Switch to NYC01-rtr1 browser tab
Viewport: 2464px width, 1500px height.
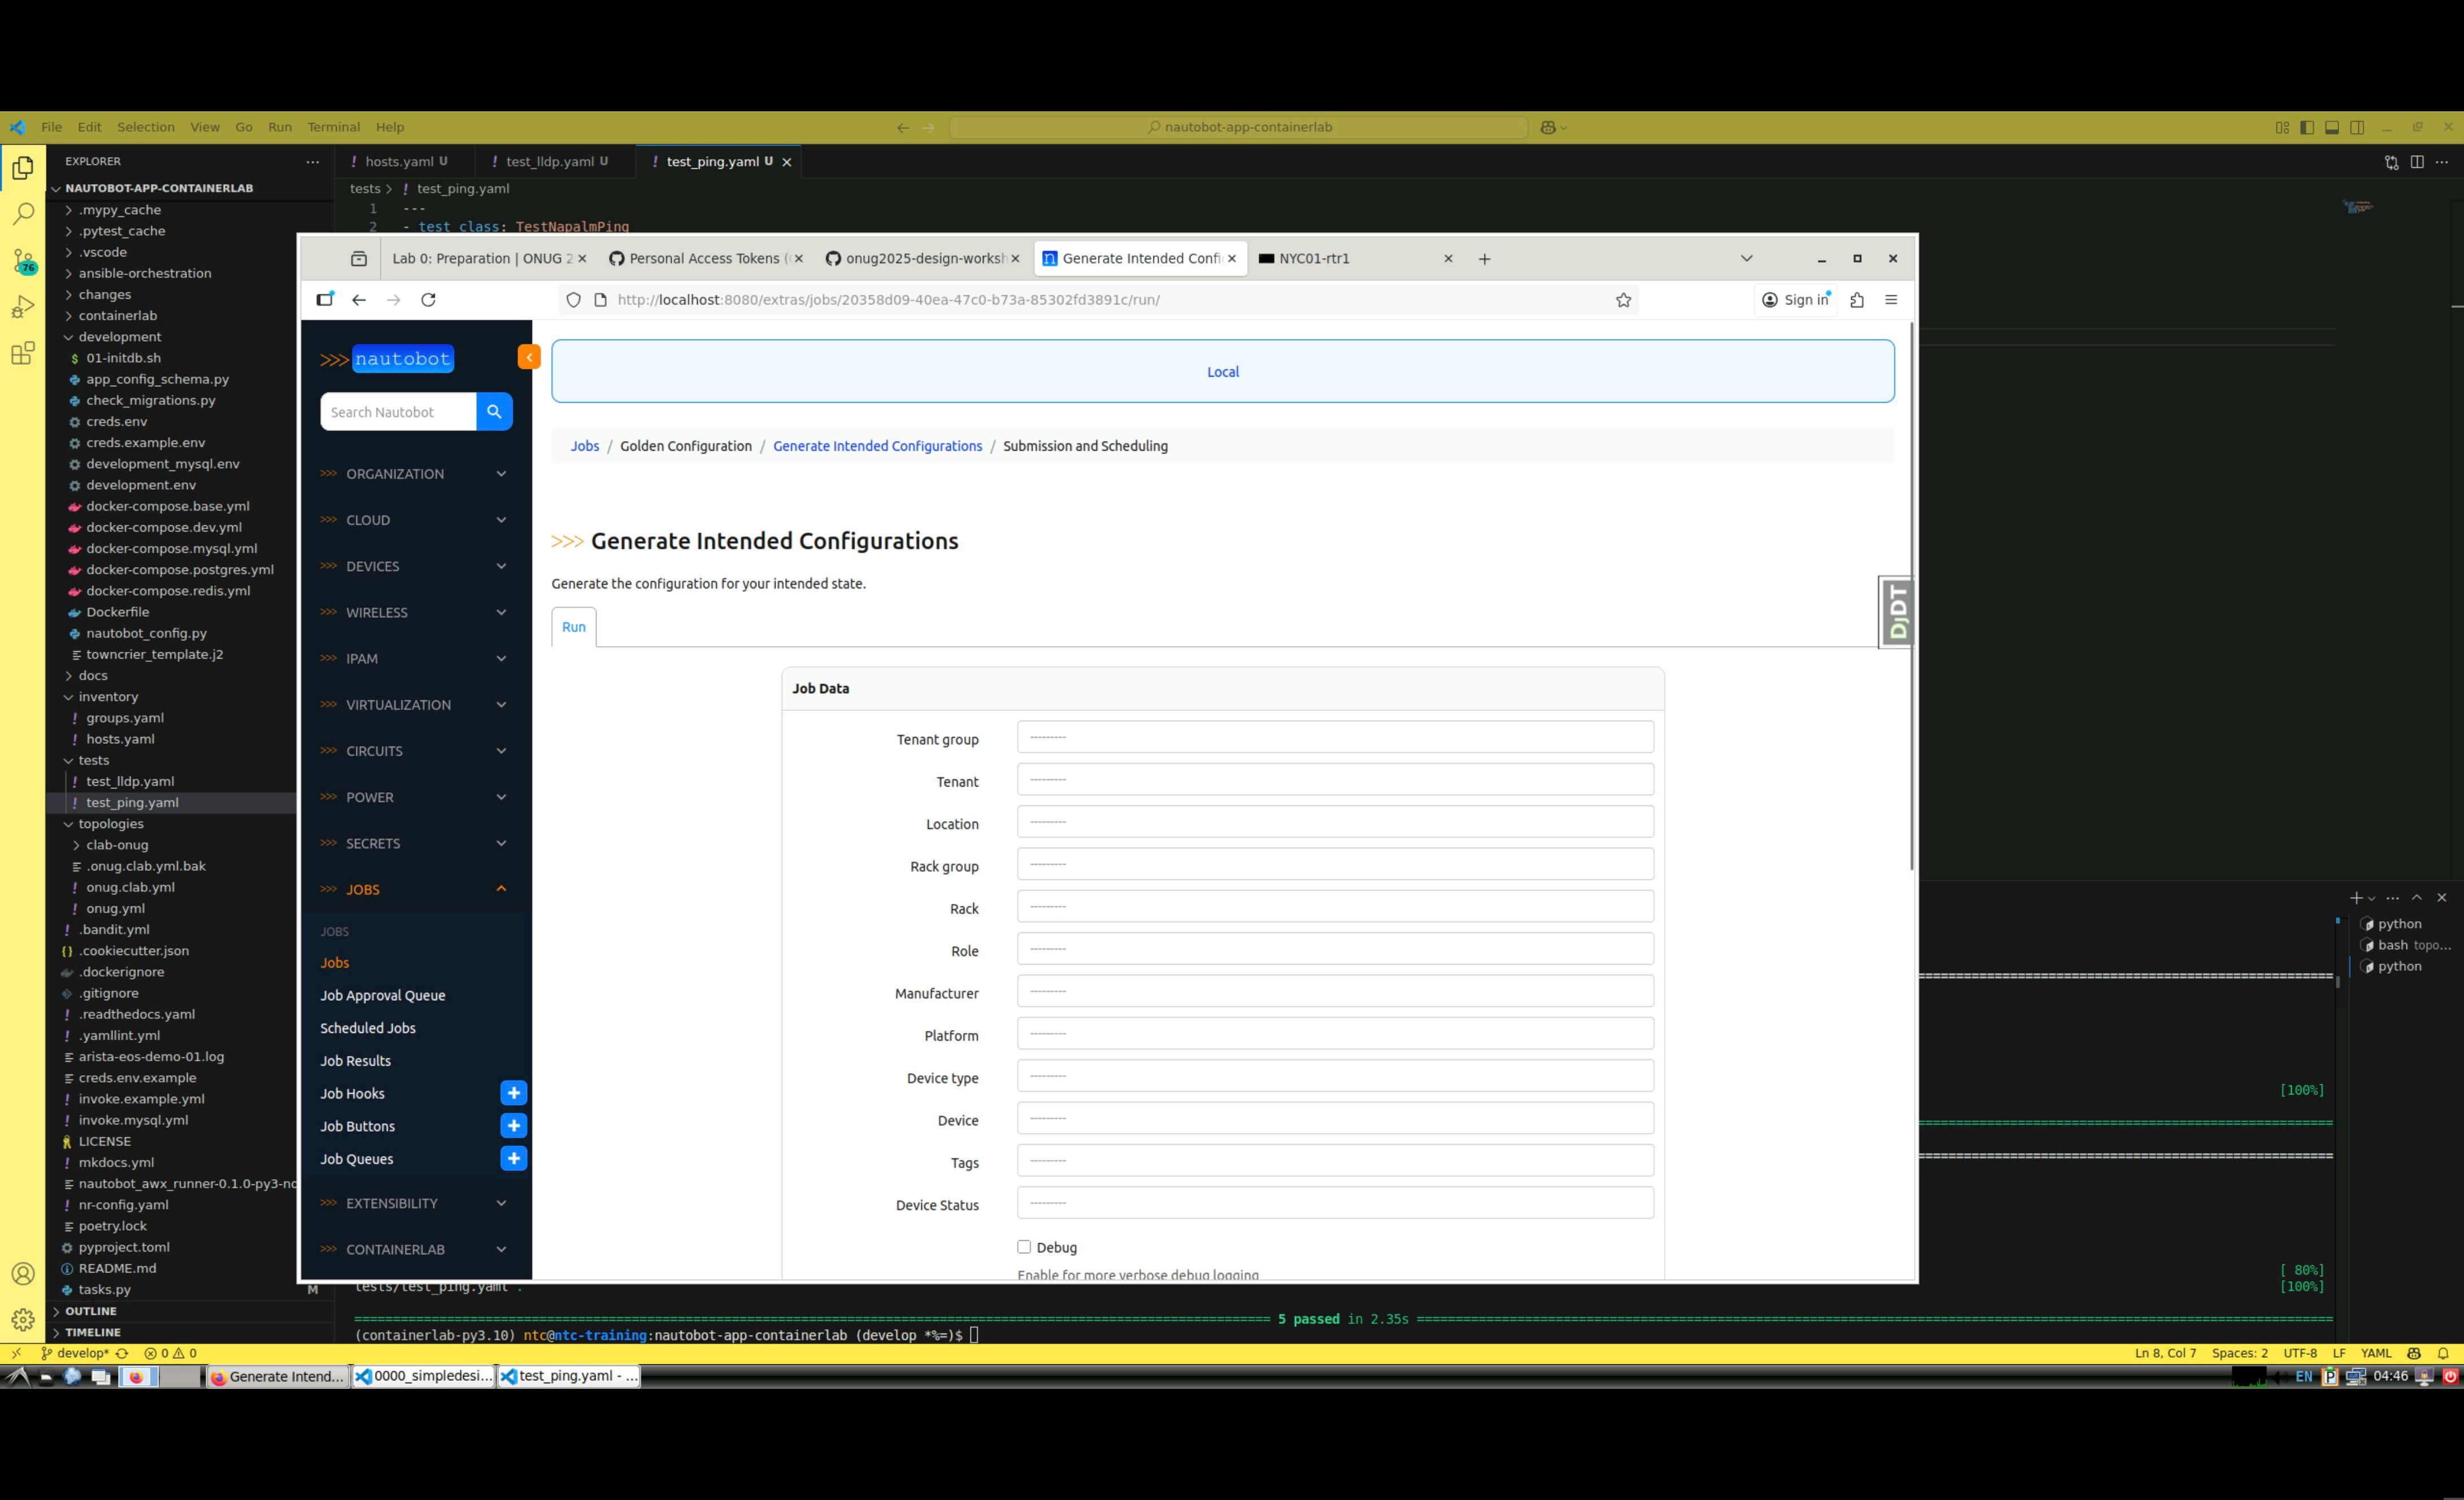[x=1314, y=258]
